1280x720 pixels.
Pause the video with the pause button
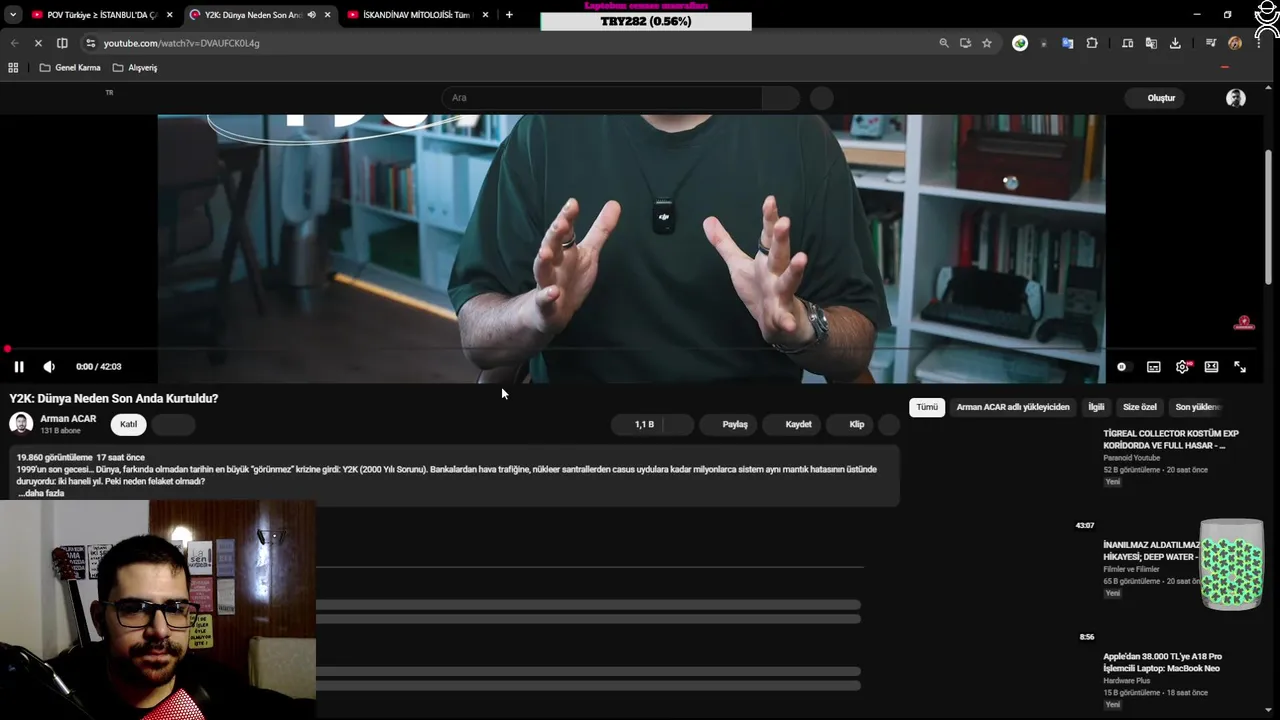19,367
